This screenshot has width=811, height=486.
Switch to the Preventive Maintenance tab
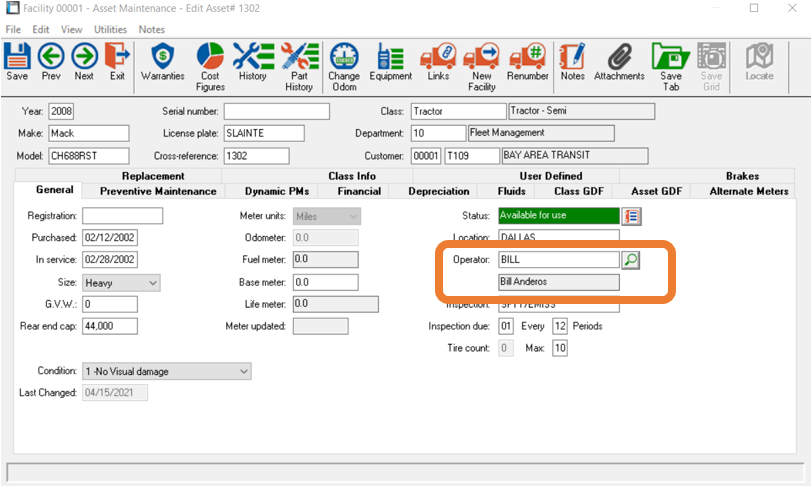pos(157,191)
